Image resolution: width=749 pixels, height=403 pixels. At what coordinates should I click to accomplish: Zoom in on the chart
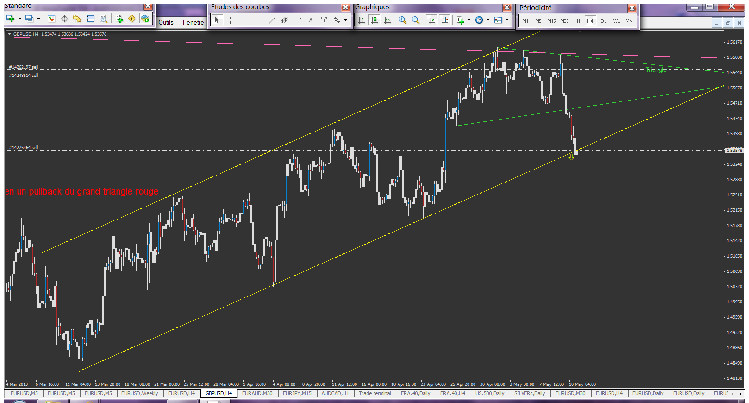(402, 20)
